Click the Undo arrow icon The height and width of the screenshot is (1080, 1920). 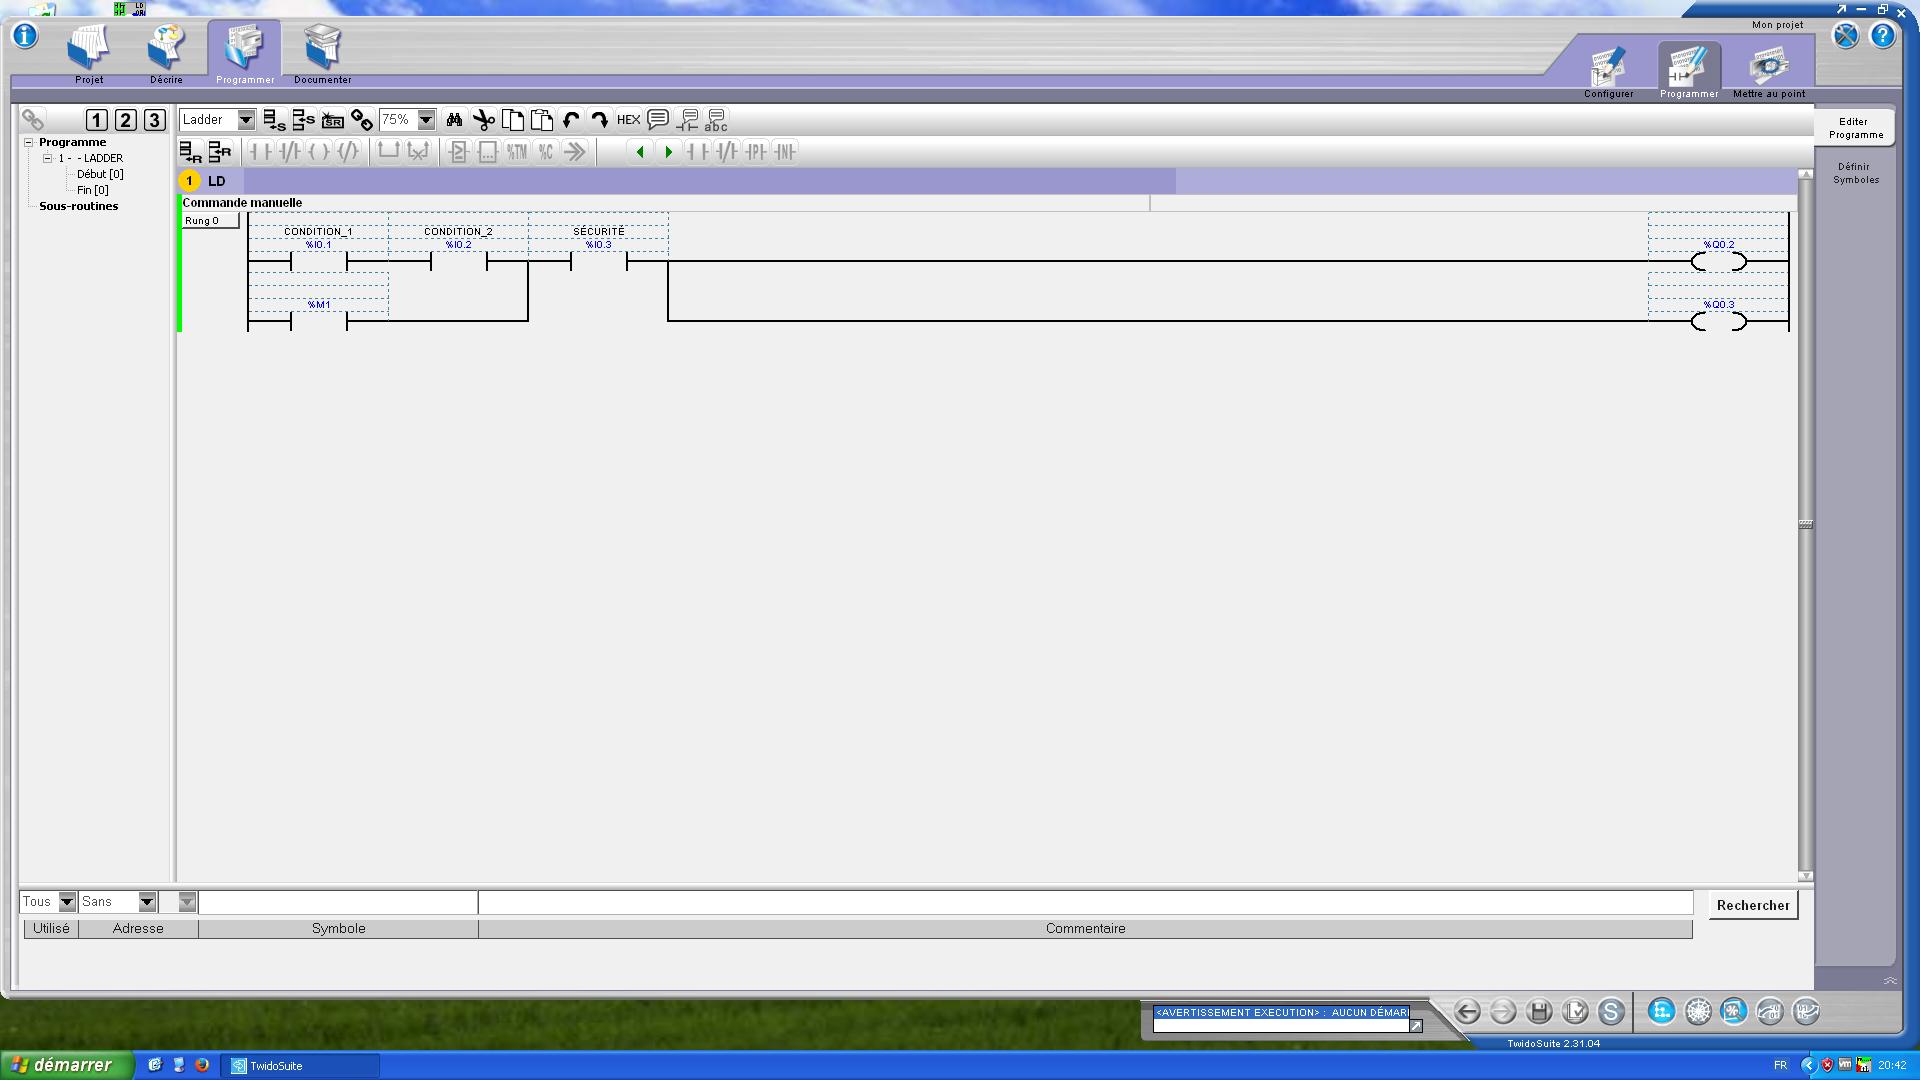pos(571,120)
